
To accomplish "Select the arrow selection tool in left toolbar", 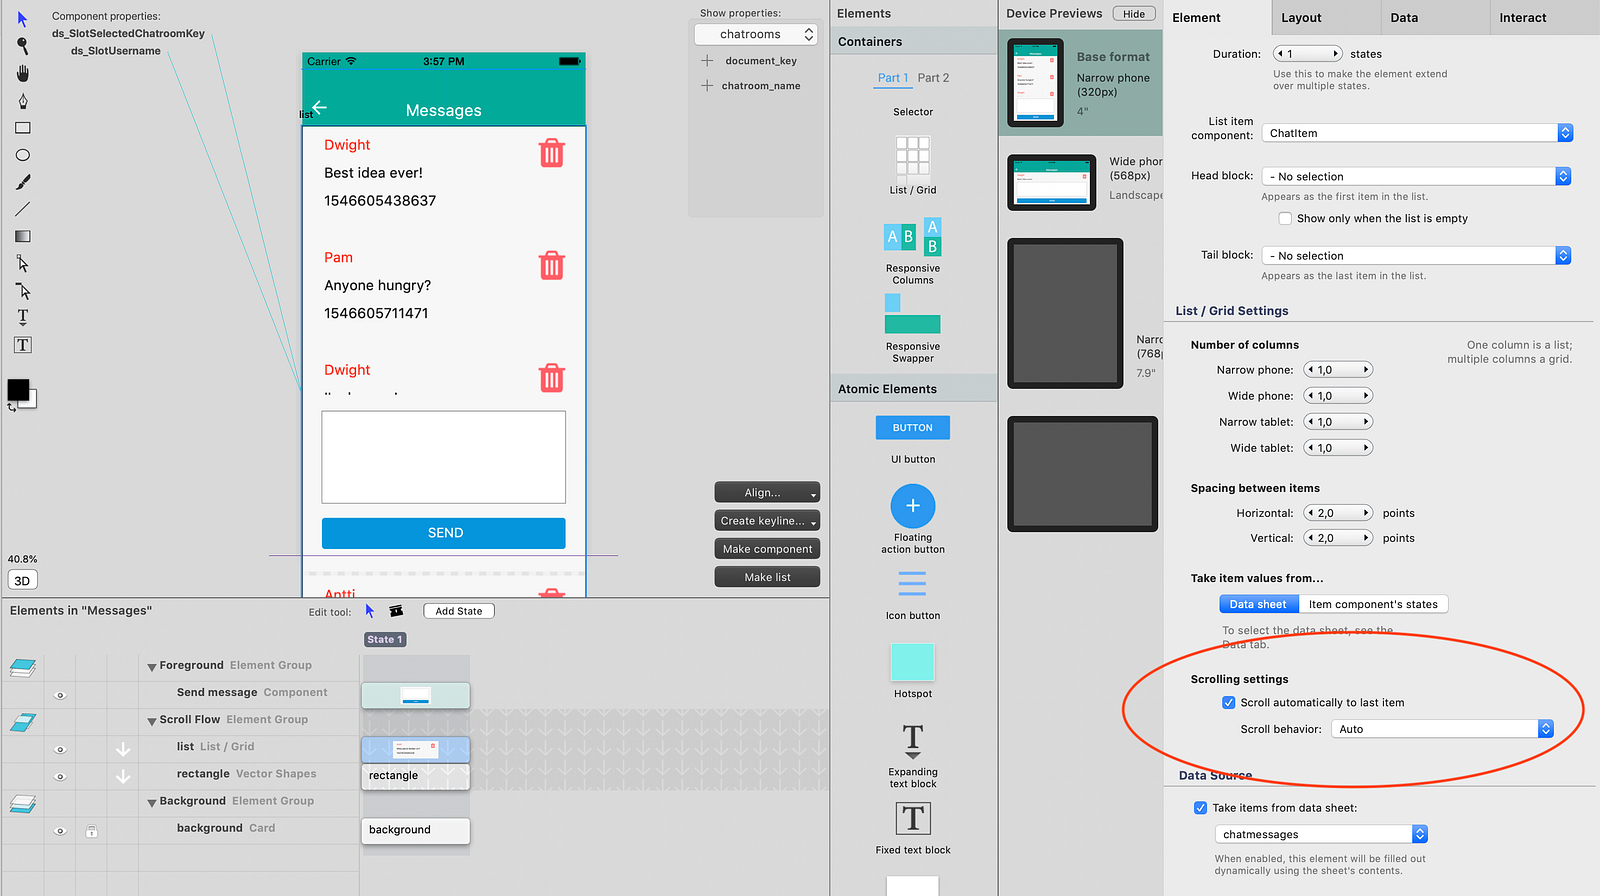I will 22,19.
